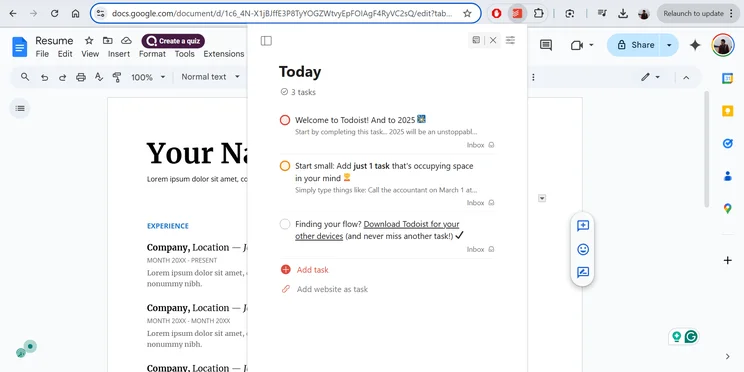Image resolution: width=744 pixels, height=372 pixels.
Task: Open the File menu
Action: (x=42, y=54)
